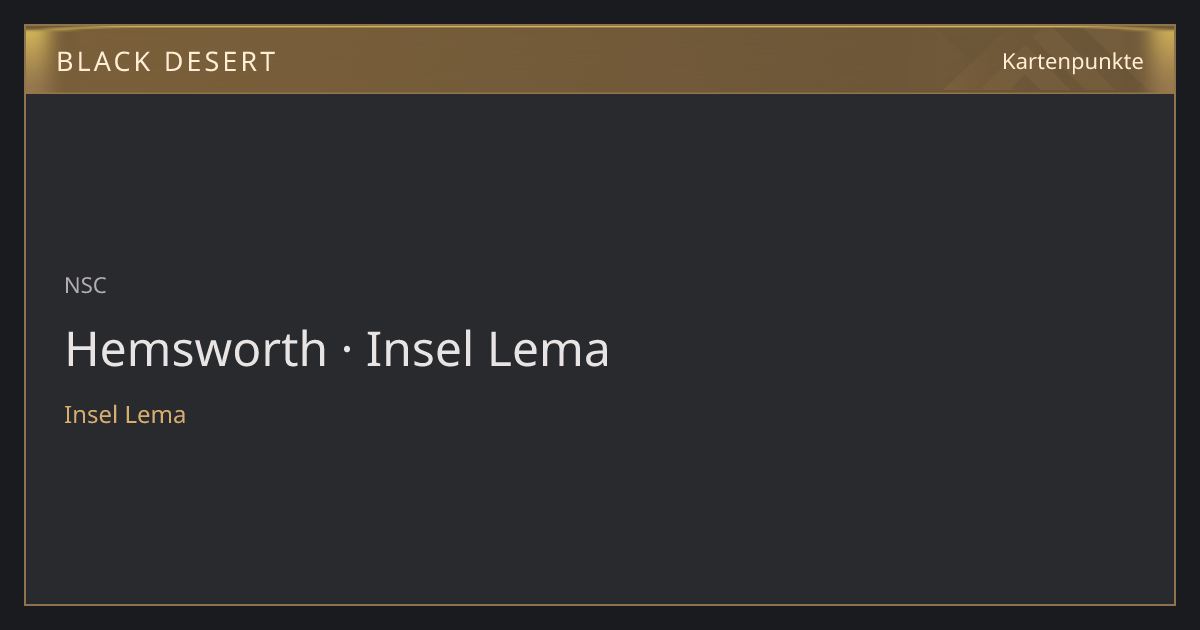This screenshot has height=630, width=1200.
Task: Click the BLACK DESERT title text
Action: click(x=166, y=62)
